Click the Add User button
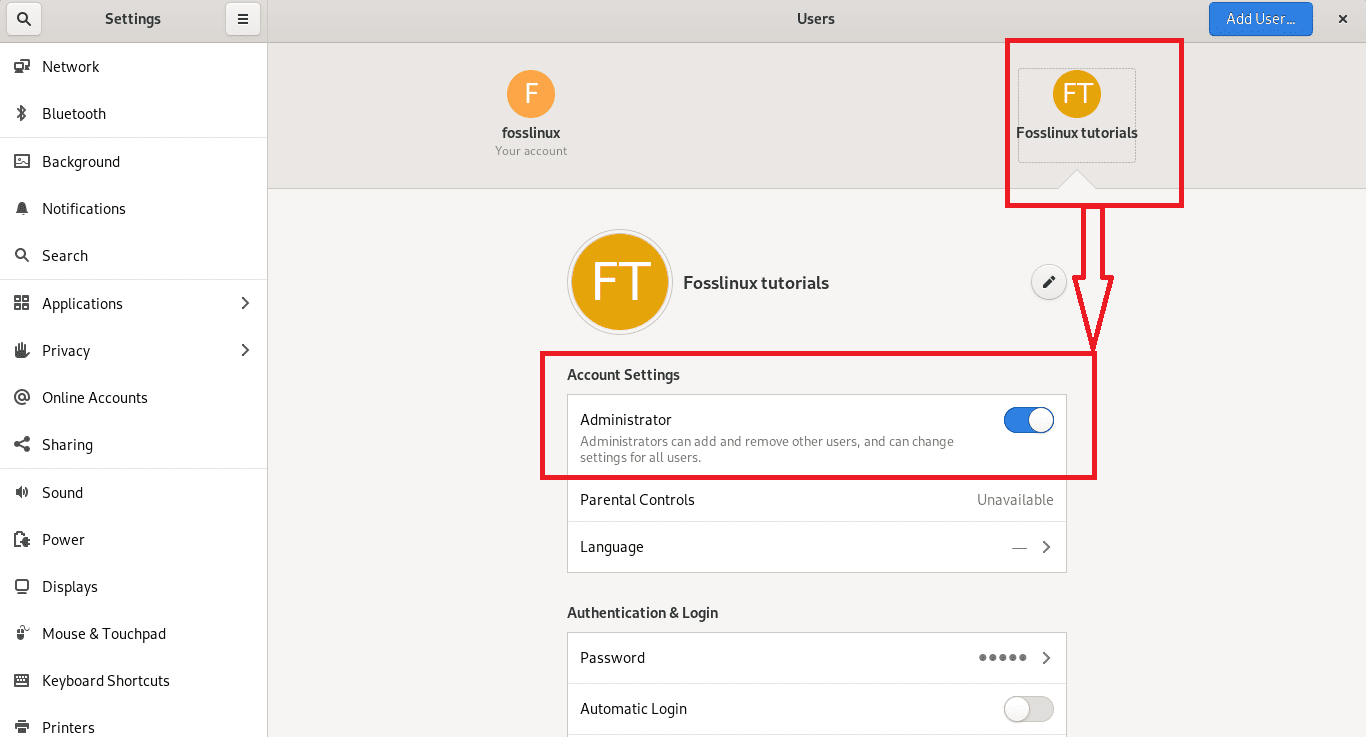The height and width of the screenshot is (737, 1366). (x=1260, y=19)
